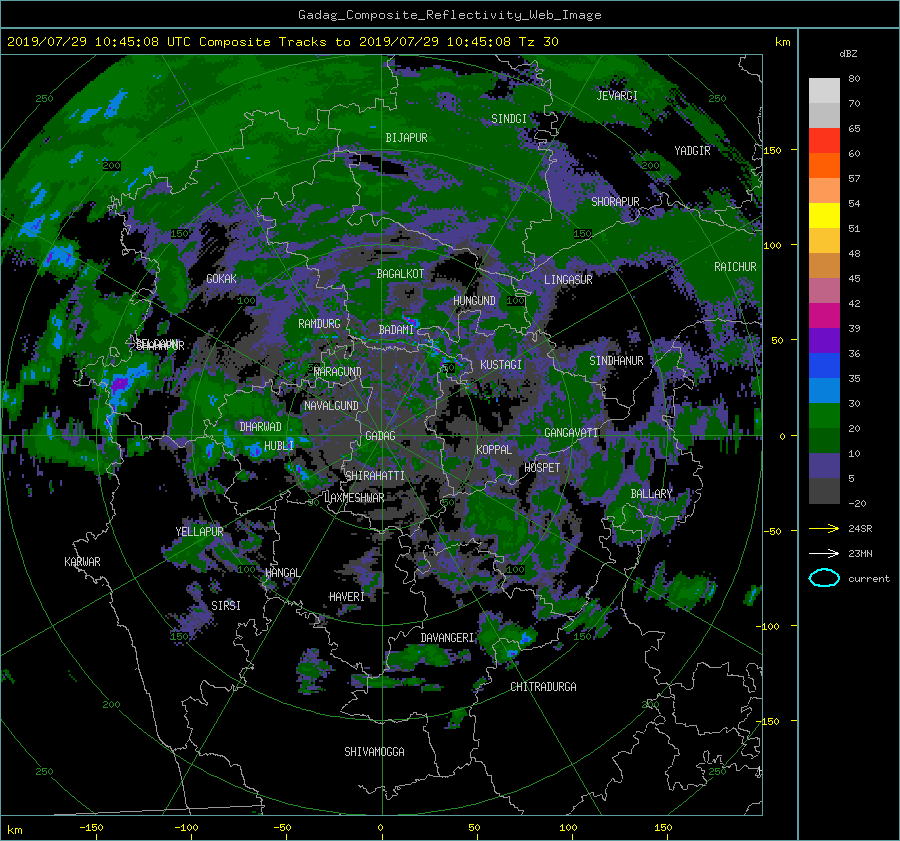The height and width of the screenshot is (841, 900).
Task: Click the HOSPET city label
Action: click(x=542, y=468)
